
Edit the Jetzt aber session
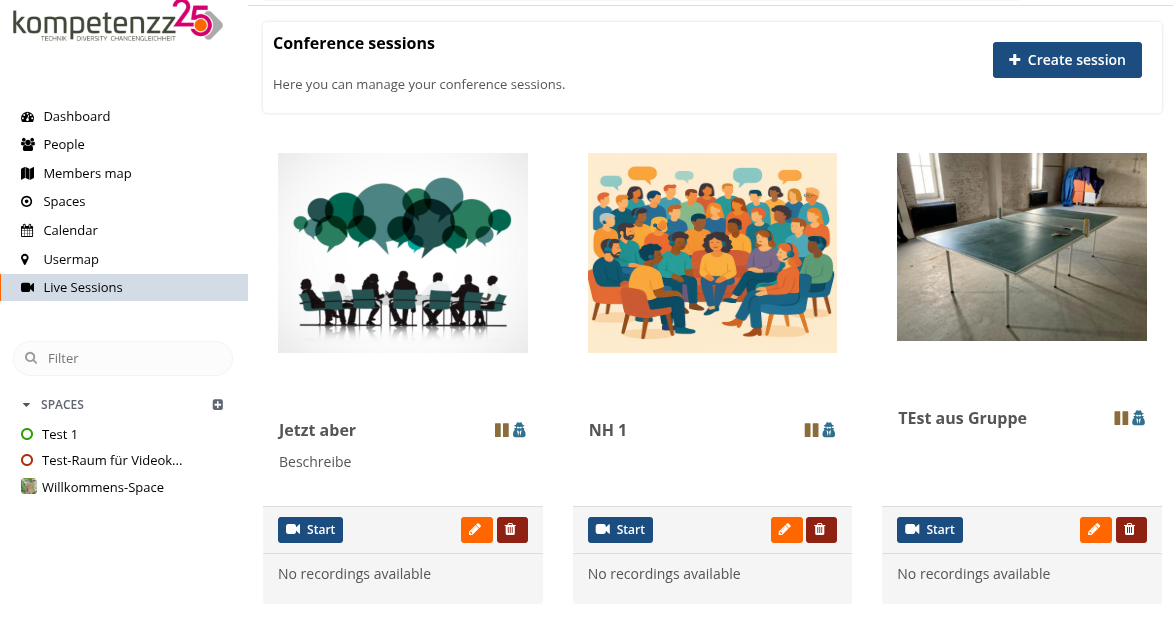point(477,530)
